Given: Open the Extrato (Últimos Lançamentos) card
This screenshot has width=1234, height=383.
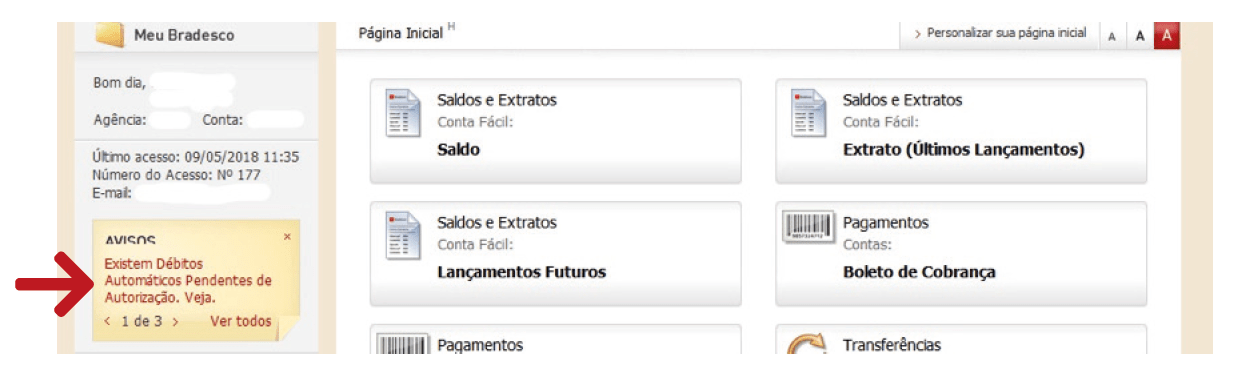Looking at the screenshot, I should tap(961, 132).
